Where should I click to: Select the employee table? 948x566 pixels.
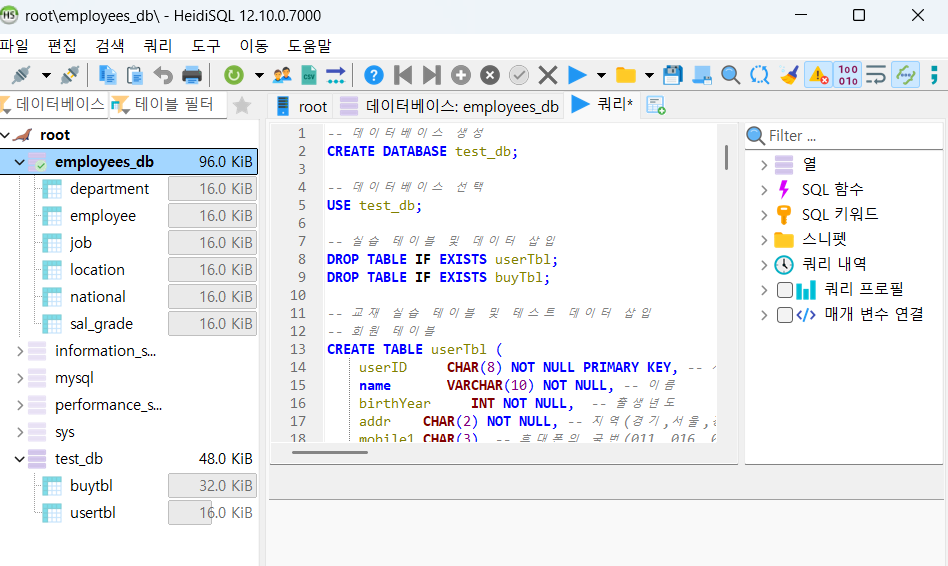103,216
